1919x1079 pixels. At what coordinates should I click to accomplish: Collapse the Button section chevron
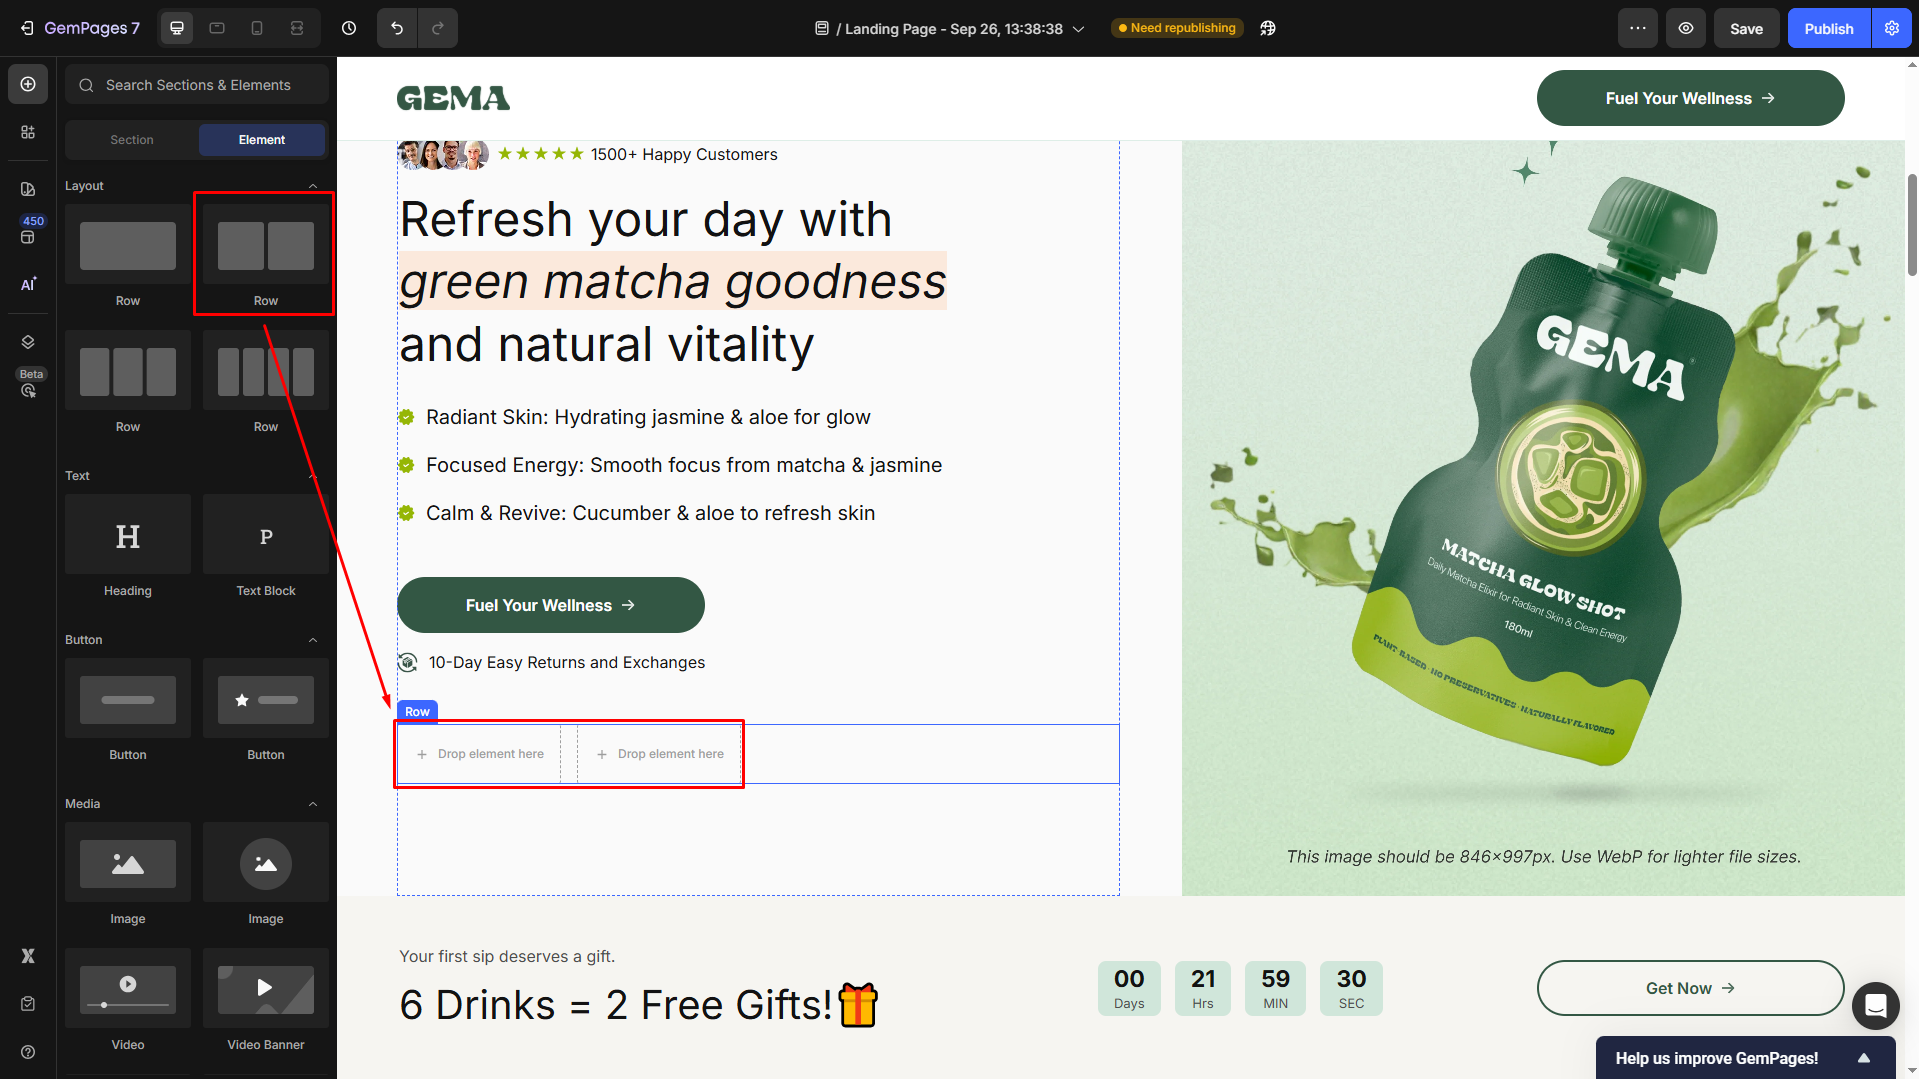[313, 640]
